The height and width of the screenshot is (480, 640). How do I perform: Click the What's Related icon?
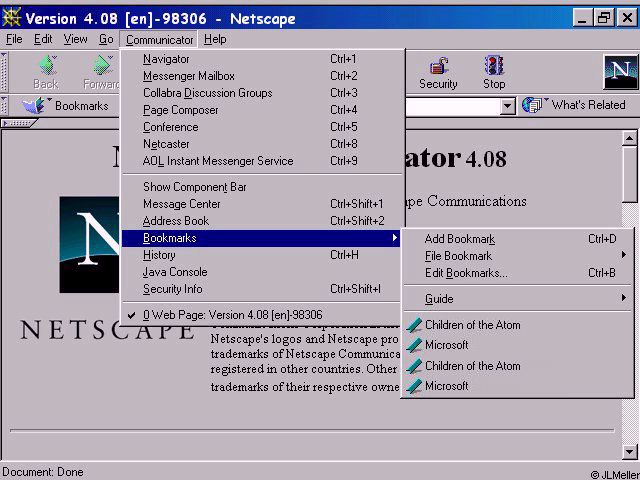point(532,105)
